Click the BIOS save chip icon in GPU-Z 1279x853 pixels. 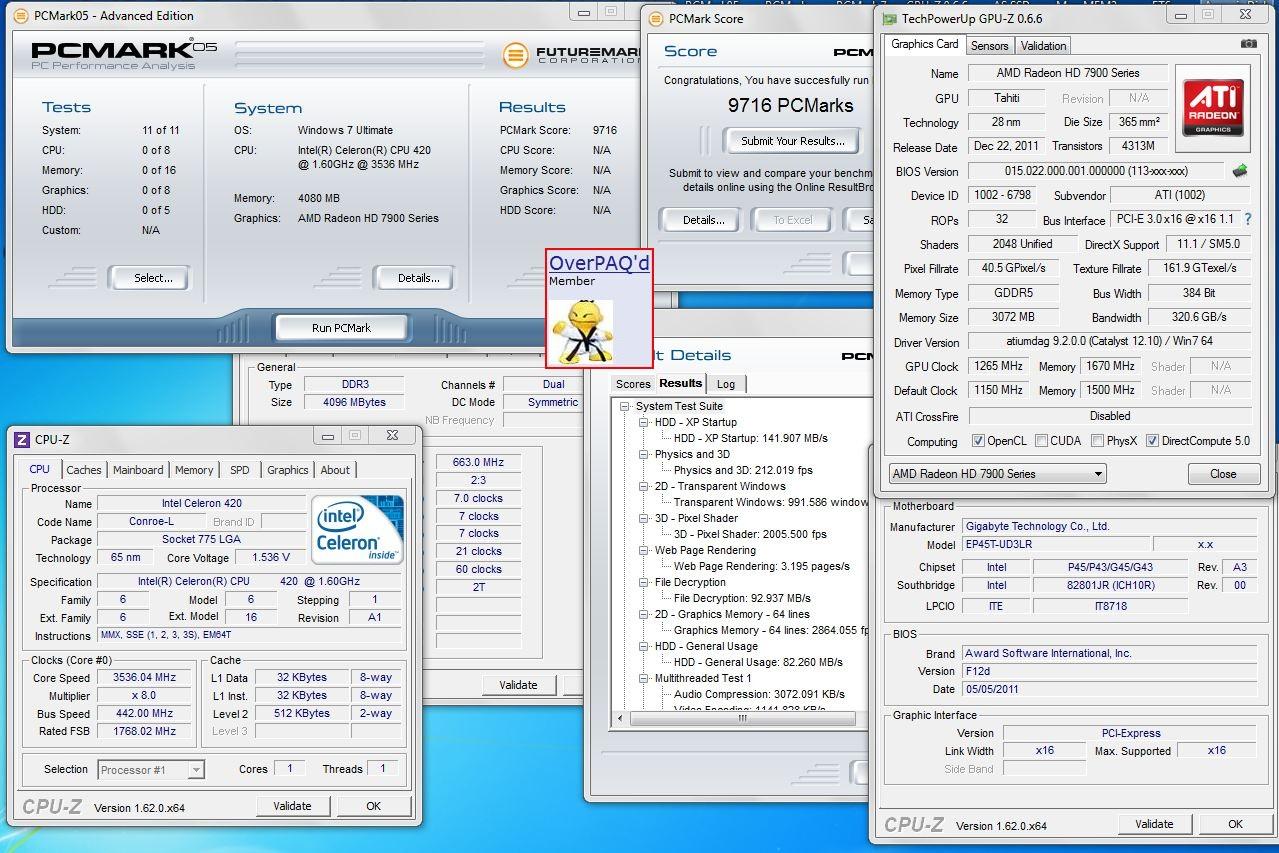tap(1241, 171)
